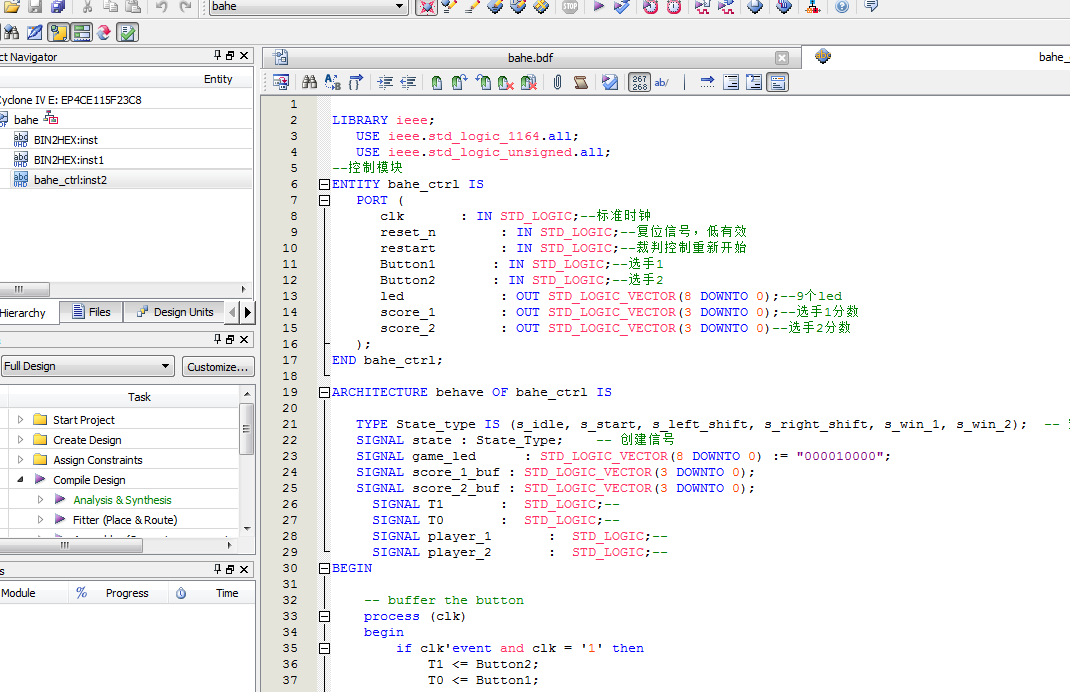Toggle line numbers display (267/268 button)

point(639,83)
